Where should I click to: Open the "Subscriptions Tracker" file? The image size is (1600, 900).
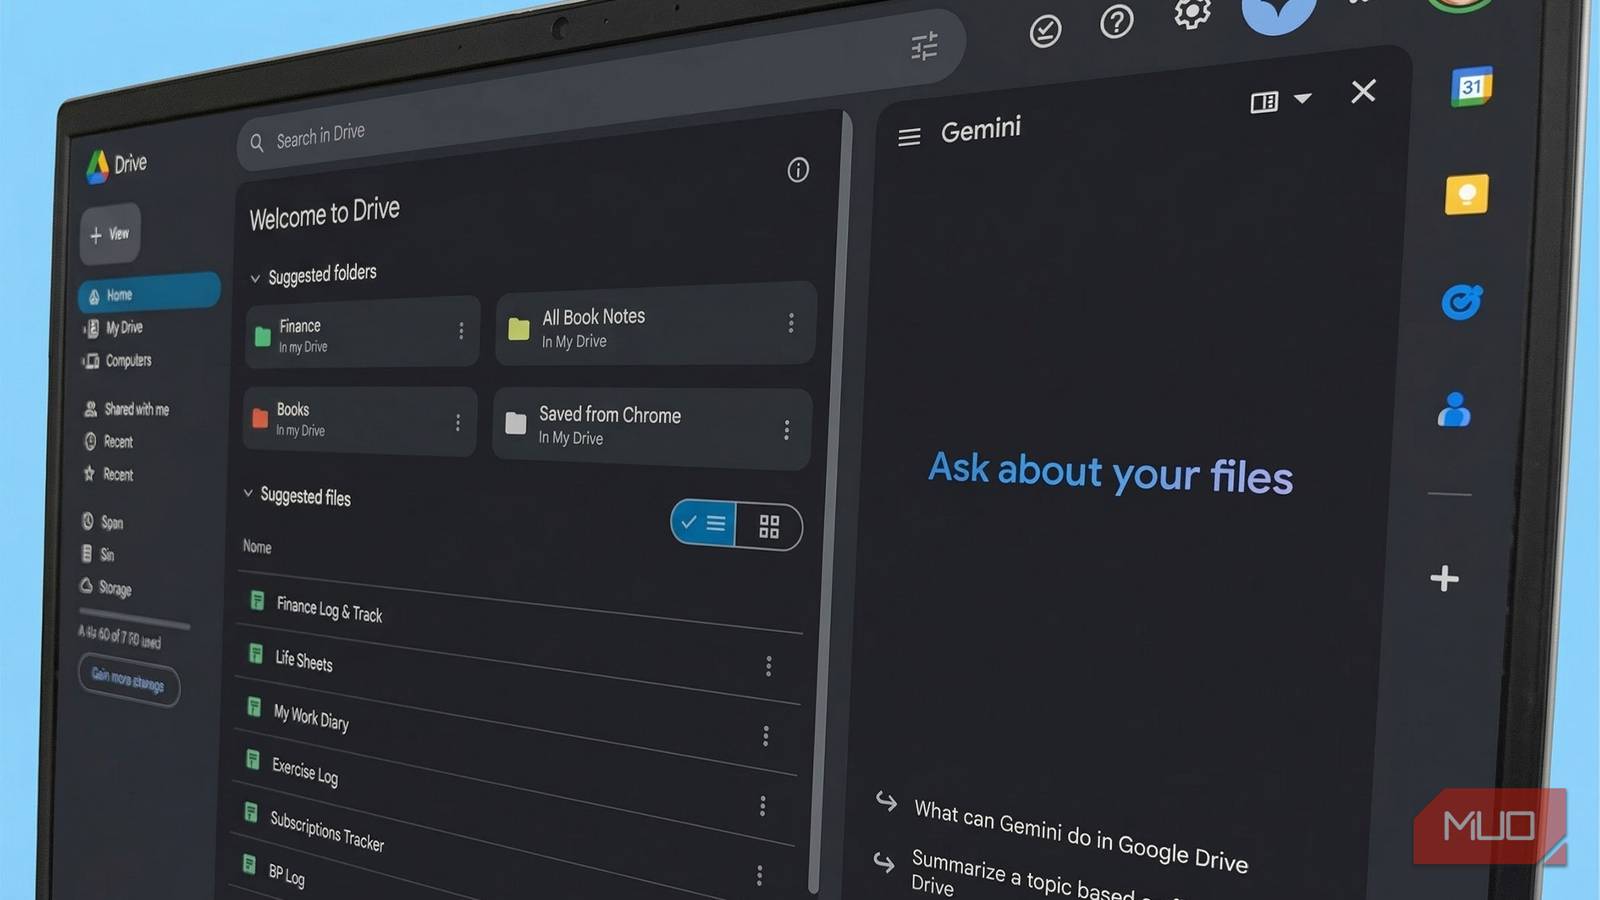pyautogui.click(x=327, y=830)
